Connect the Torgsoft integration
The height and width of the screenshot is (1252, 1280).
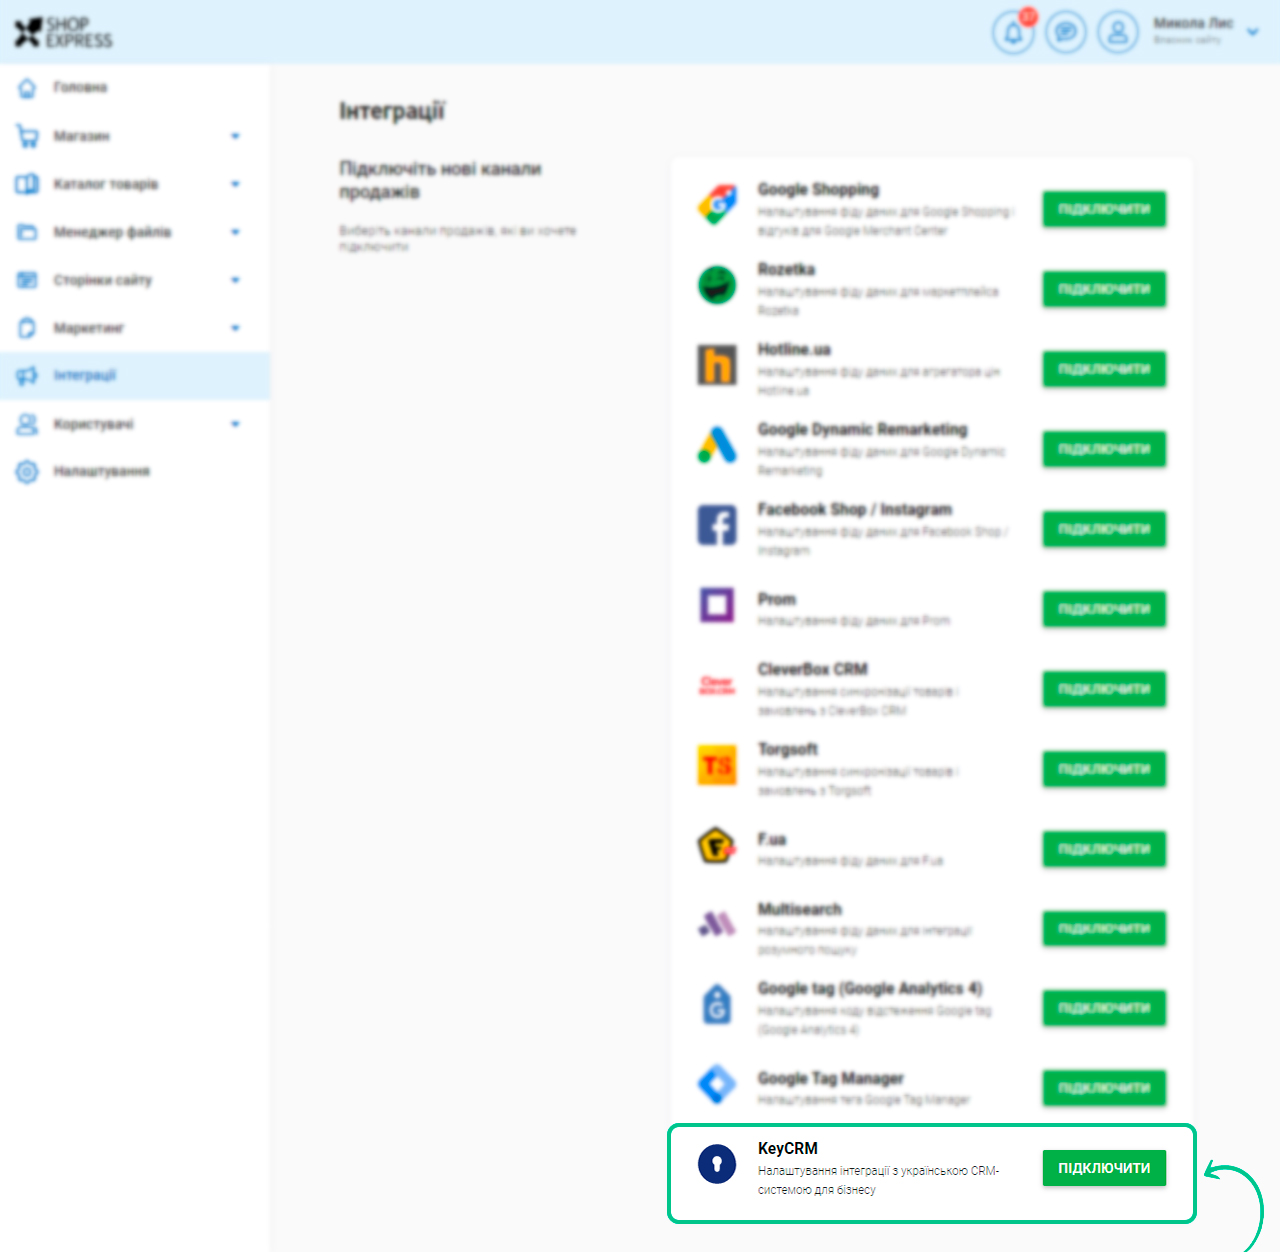(1104, 769)
